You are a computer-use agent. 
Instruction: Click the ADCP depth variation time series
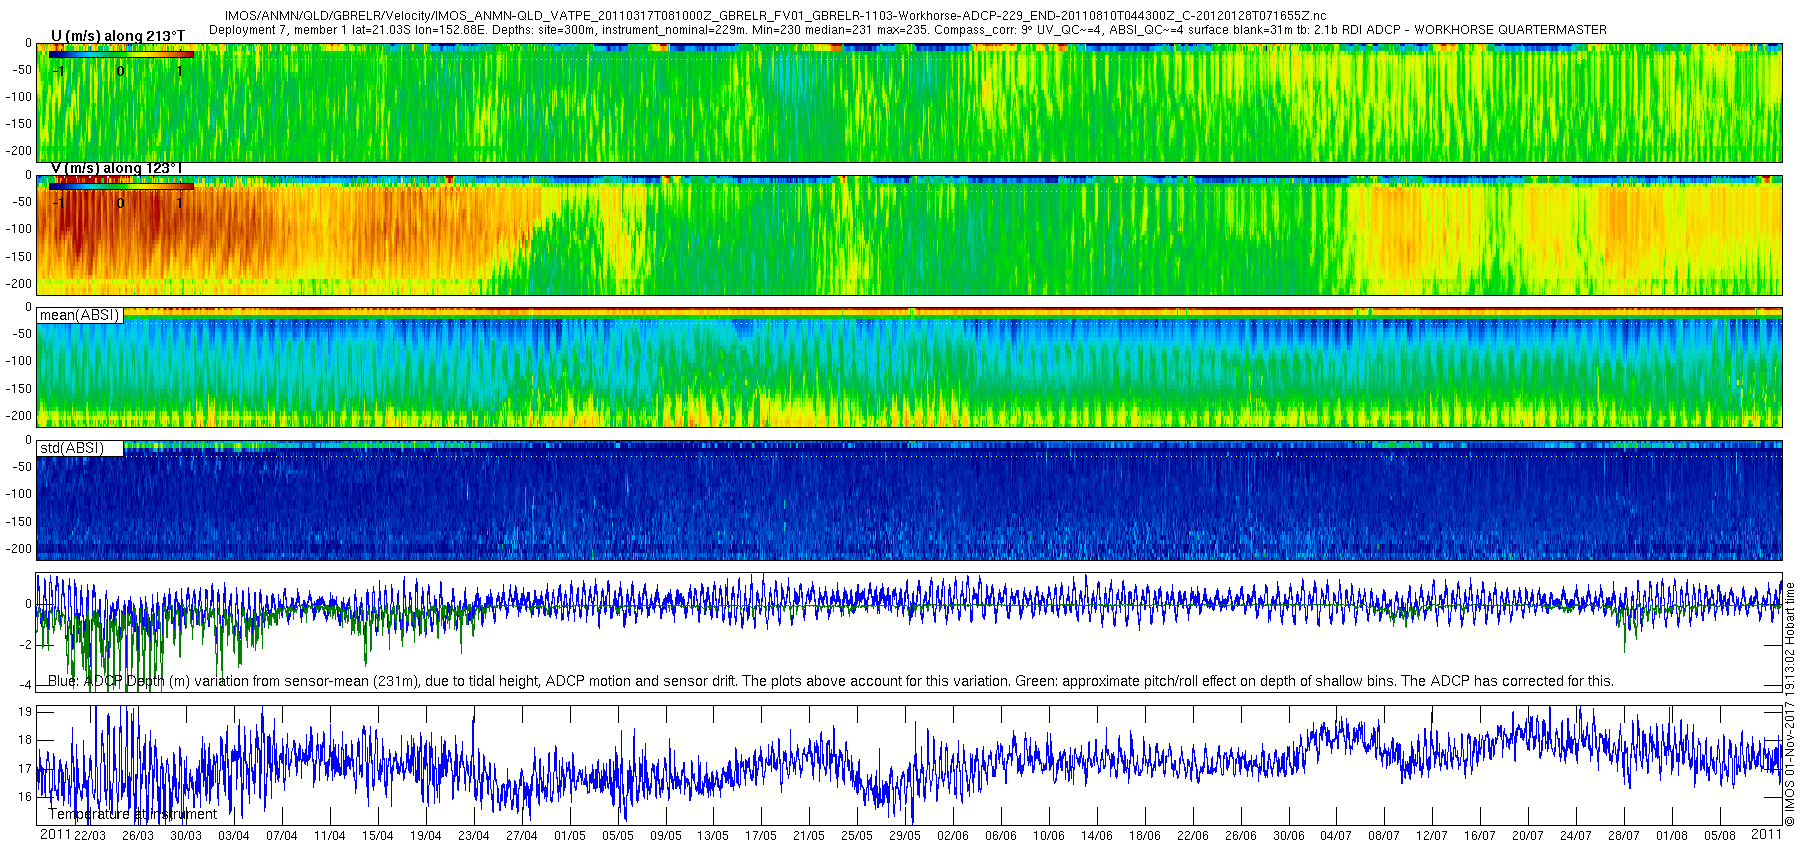tap(909, 632)
